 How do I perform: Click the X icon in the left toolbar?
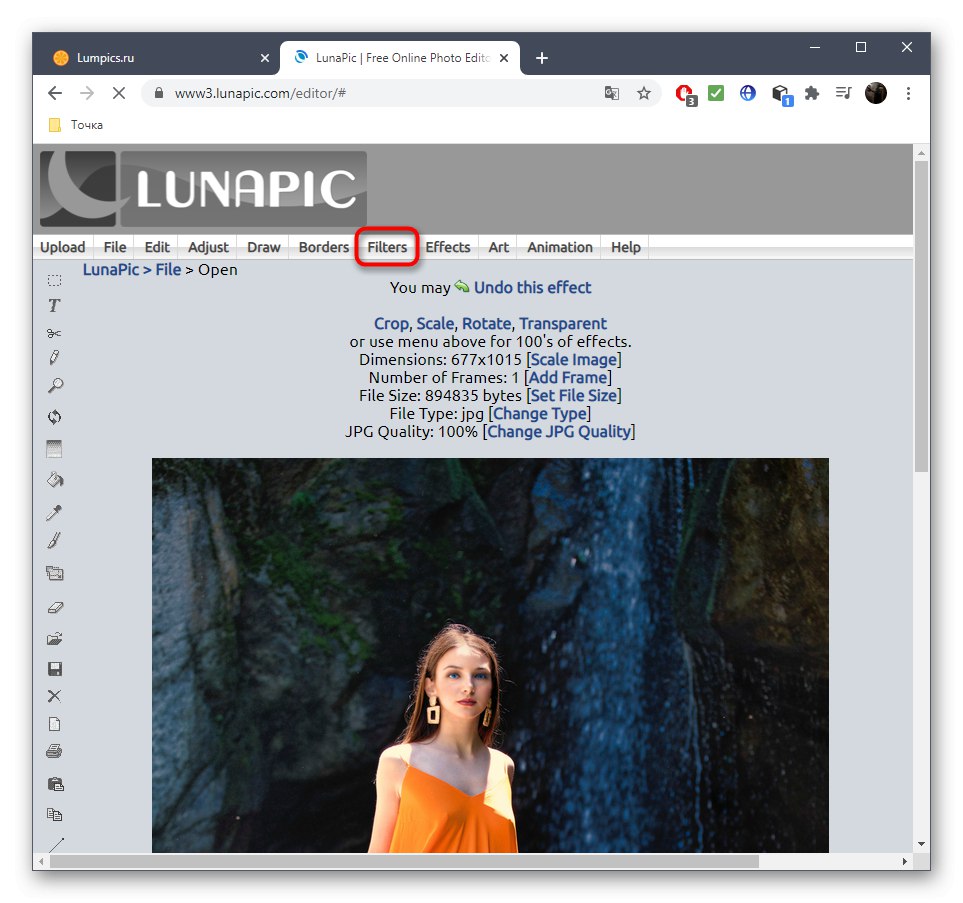(x=55, y=696)
